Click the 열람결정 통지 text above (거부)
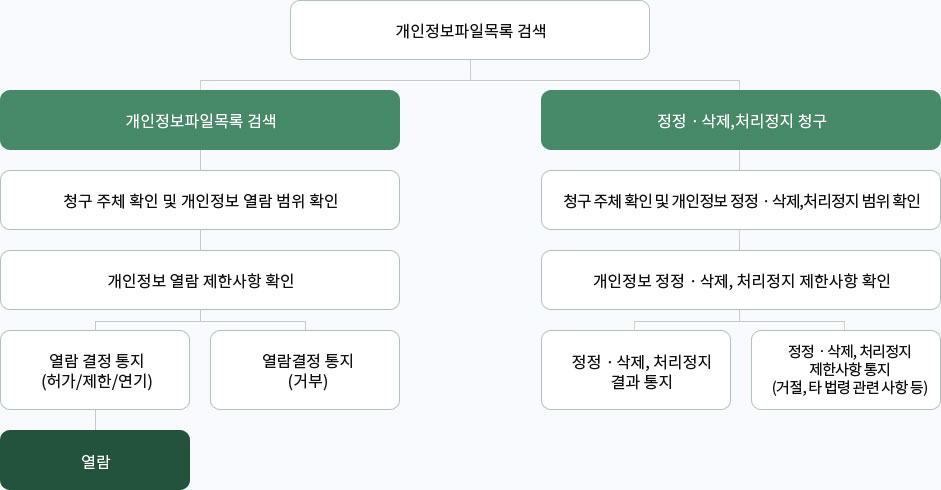This screenshot has width=941, height=490. click(307, 360)
